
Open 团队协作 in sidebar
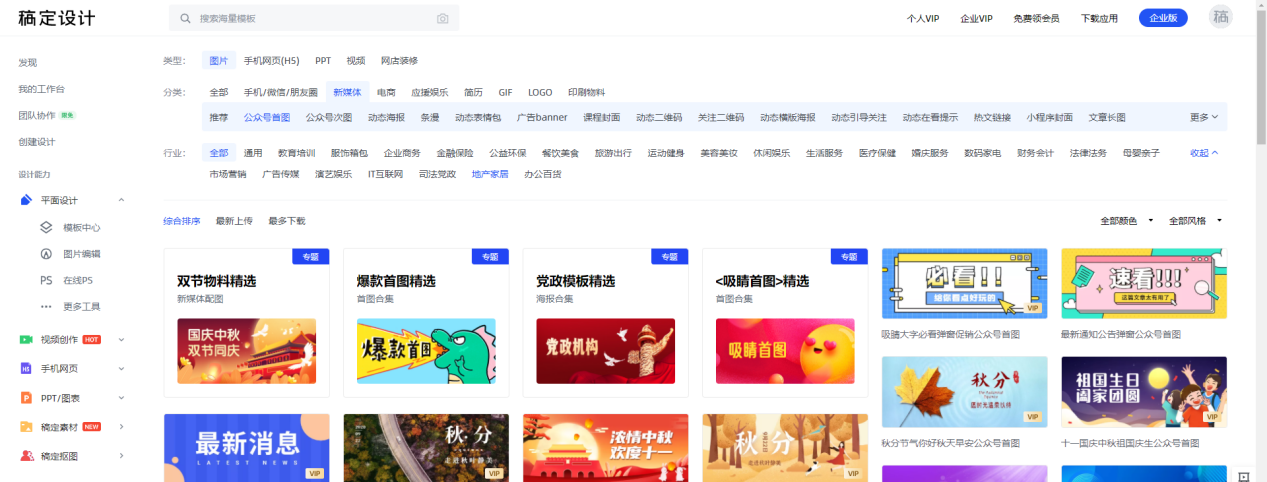[x=37, y=115]
